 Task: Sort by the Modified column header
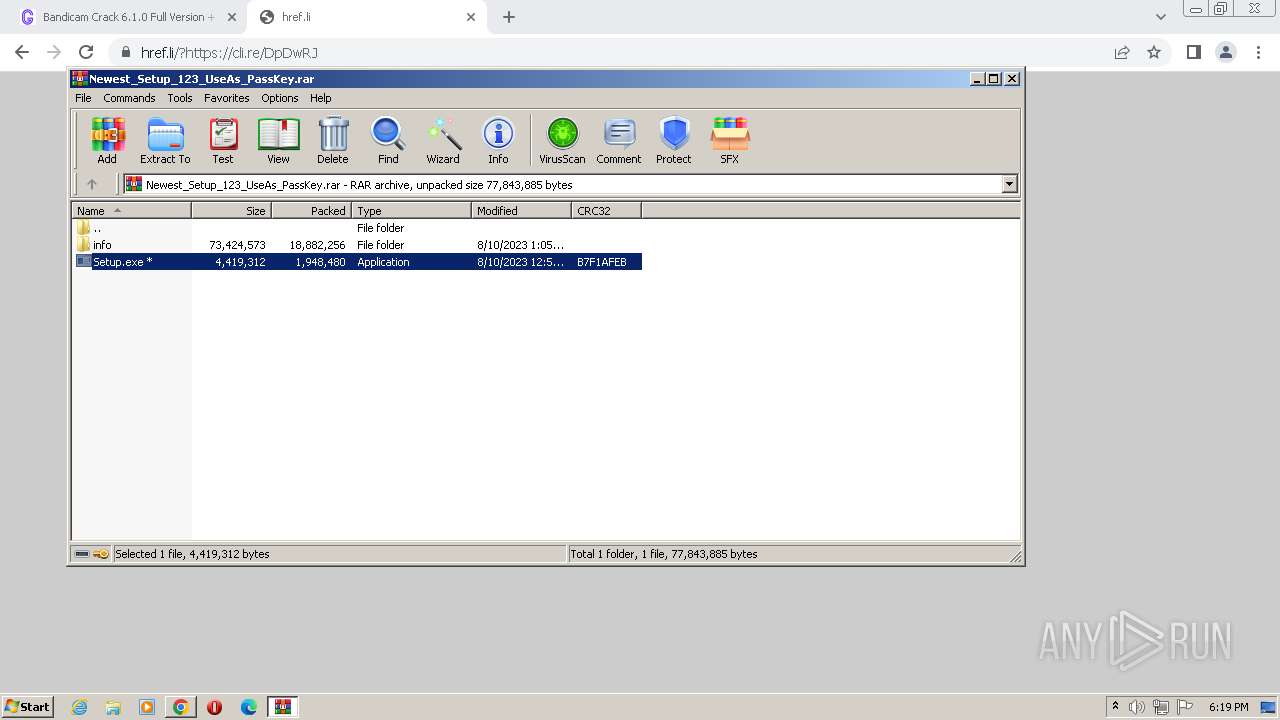pos(521,211)
